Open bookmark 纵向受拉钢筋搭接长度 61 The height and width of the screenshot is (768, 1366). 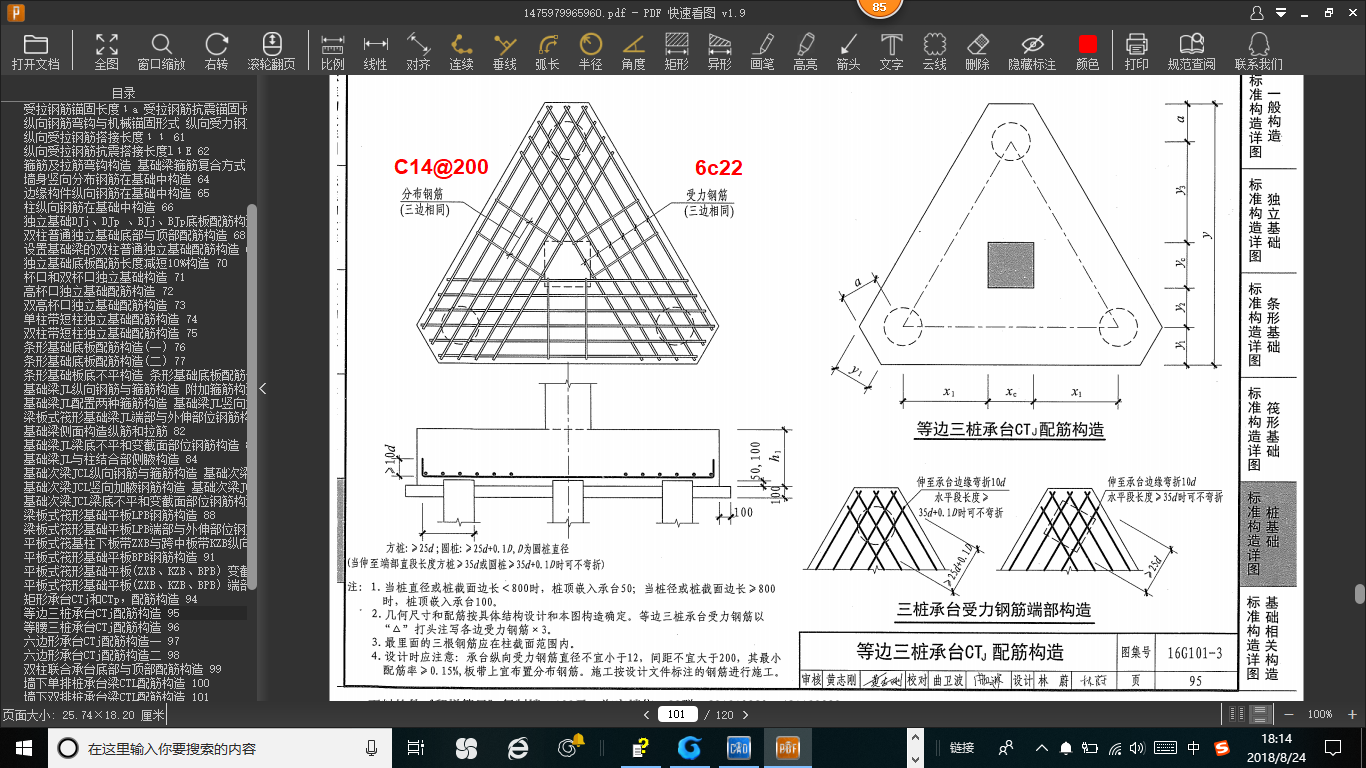coord(104,137)
